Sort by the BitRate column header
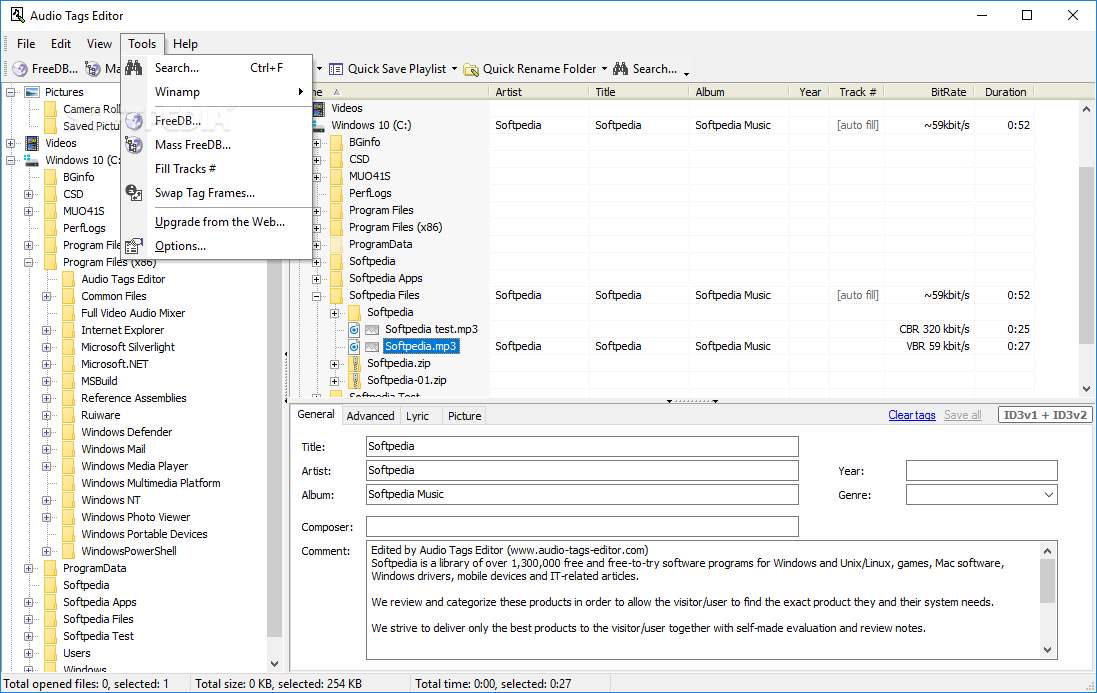 pyautogui.click(x=929, y=92)
